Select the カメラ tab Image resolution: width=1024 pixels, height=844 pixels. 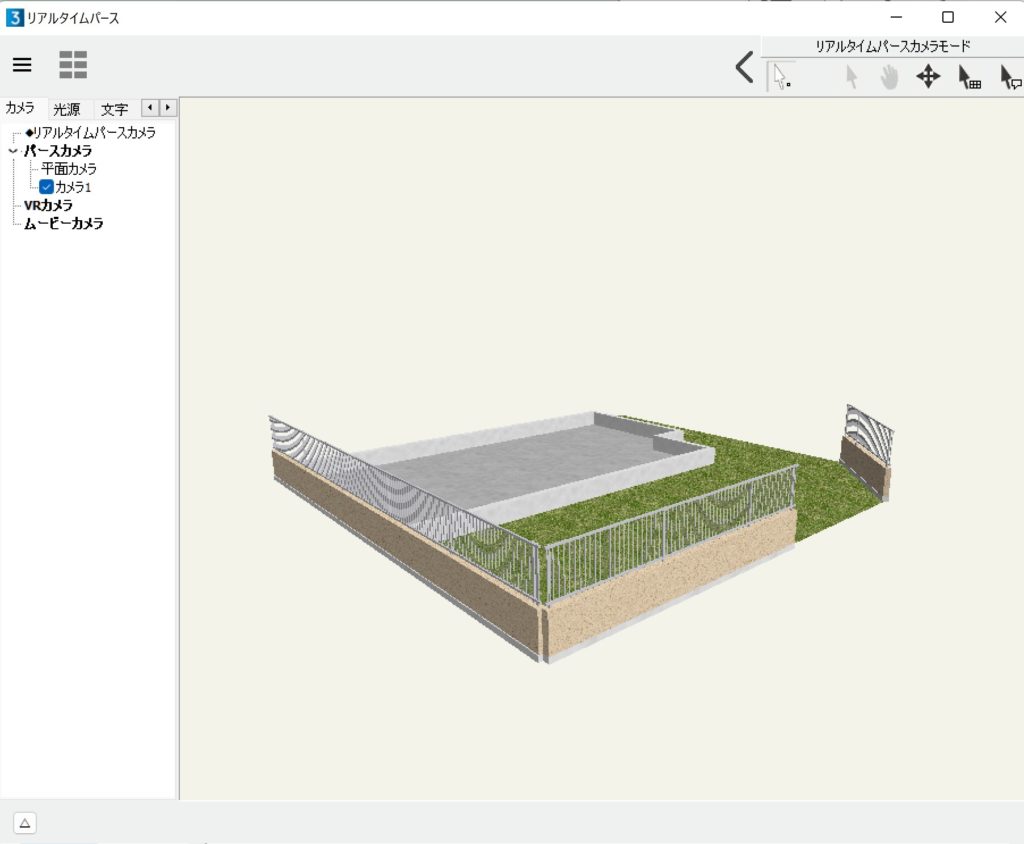point(20,108)
